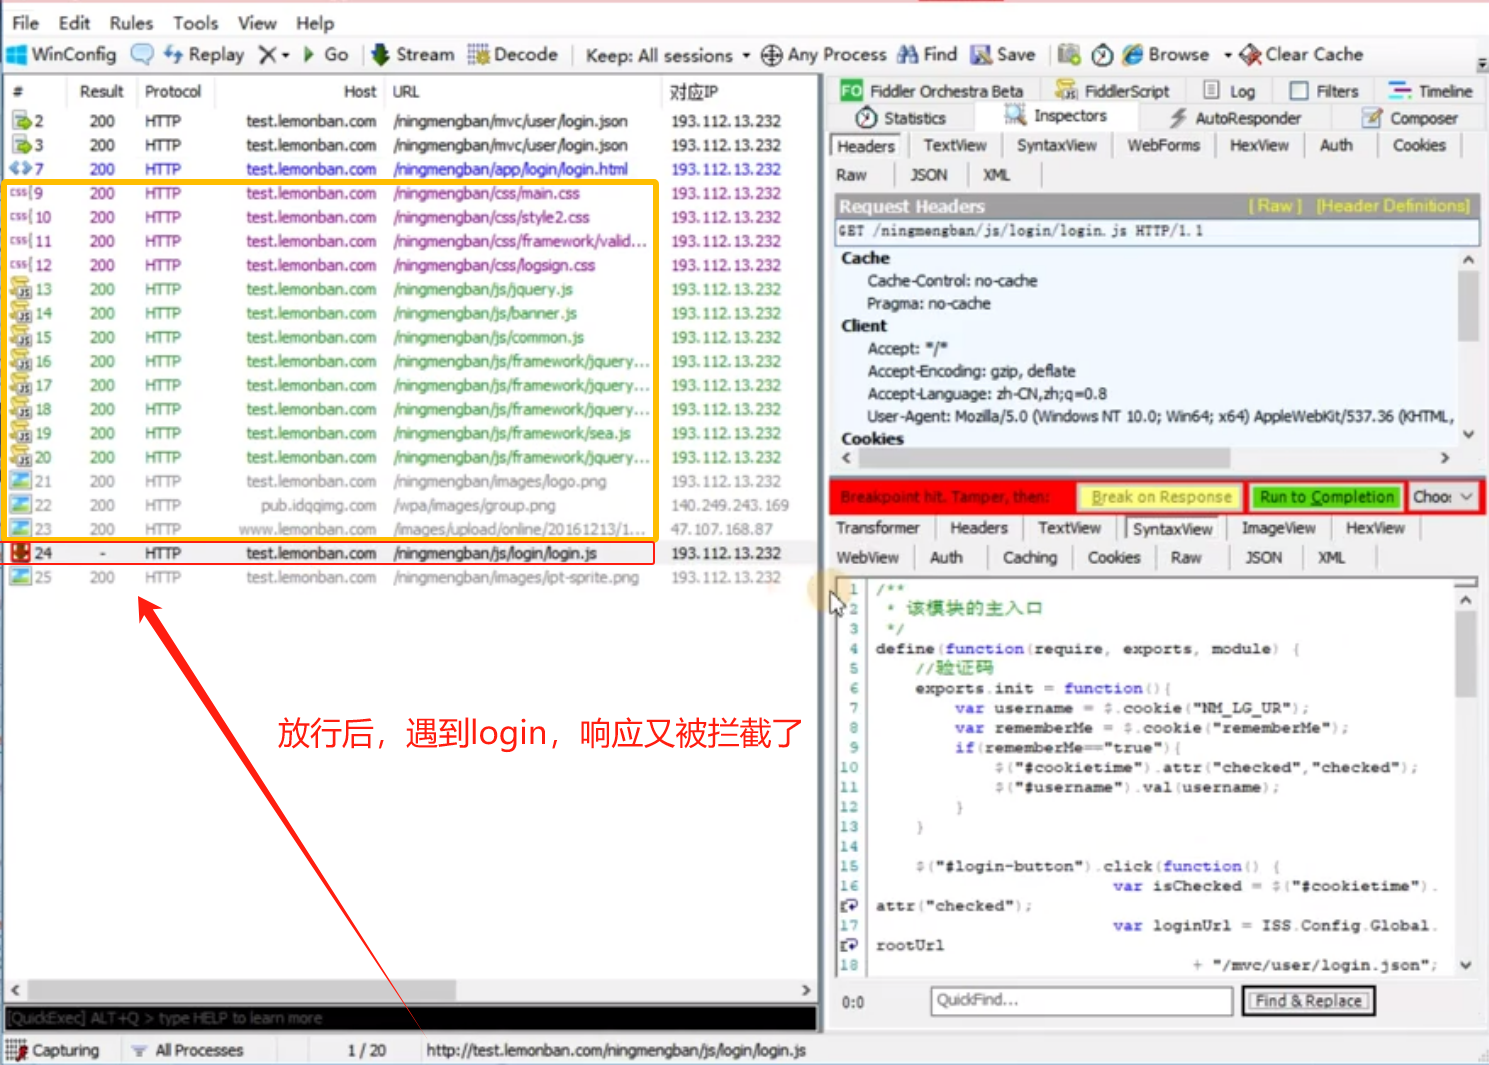1489x1065 pixels.
Task: Open Browse in the toolbar
Action: click(1166, 54)
